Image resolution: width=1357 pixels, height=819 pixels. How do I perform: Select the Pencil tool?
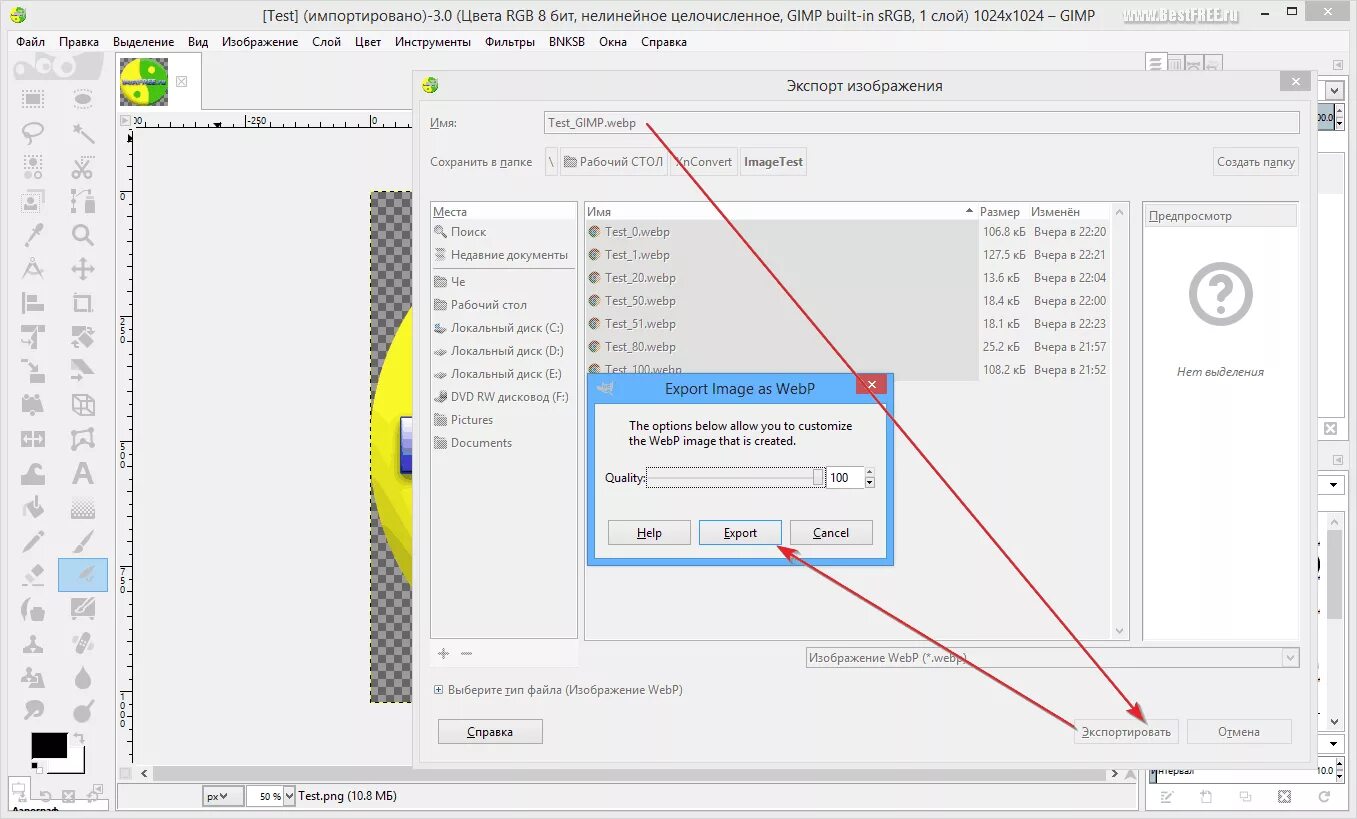[x=33, y=541]
